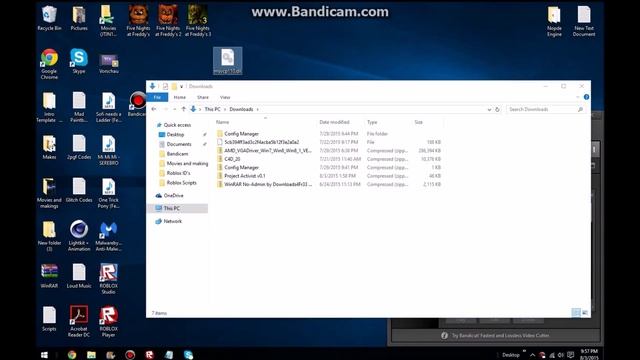Open the Bandicam taskbar button
Image resolution: width=640 pixels, height=360 pixels.
130,355
